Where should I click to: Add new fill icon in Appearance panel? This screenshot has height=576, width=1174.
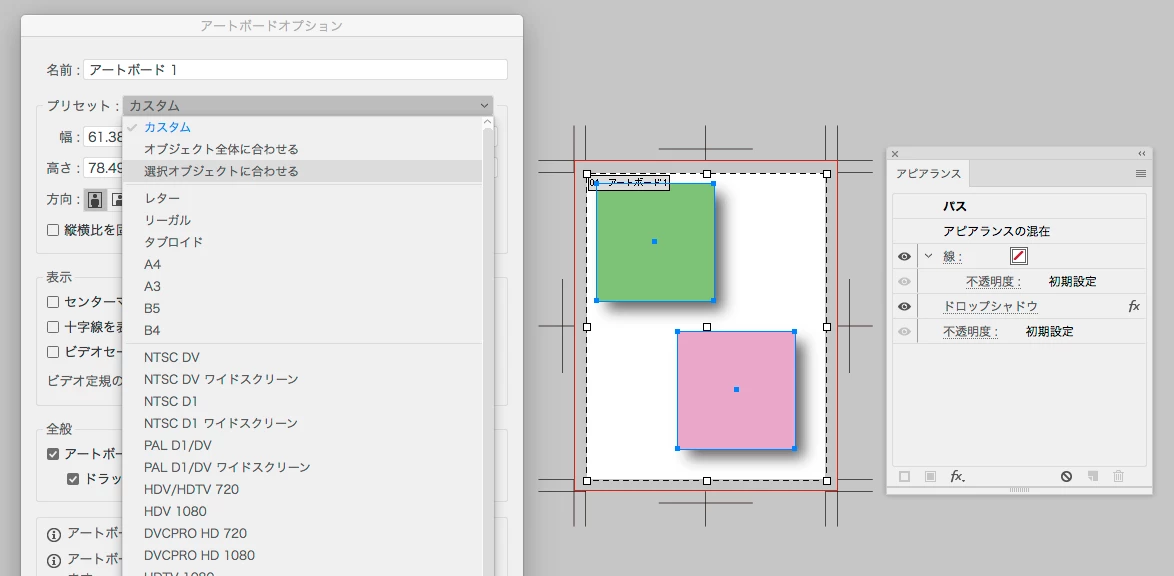tap(931, 476)
